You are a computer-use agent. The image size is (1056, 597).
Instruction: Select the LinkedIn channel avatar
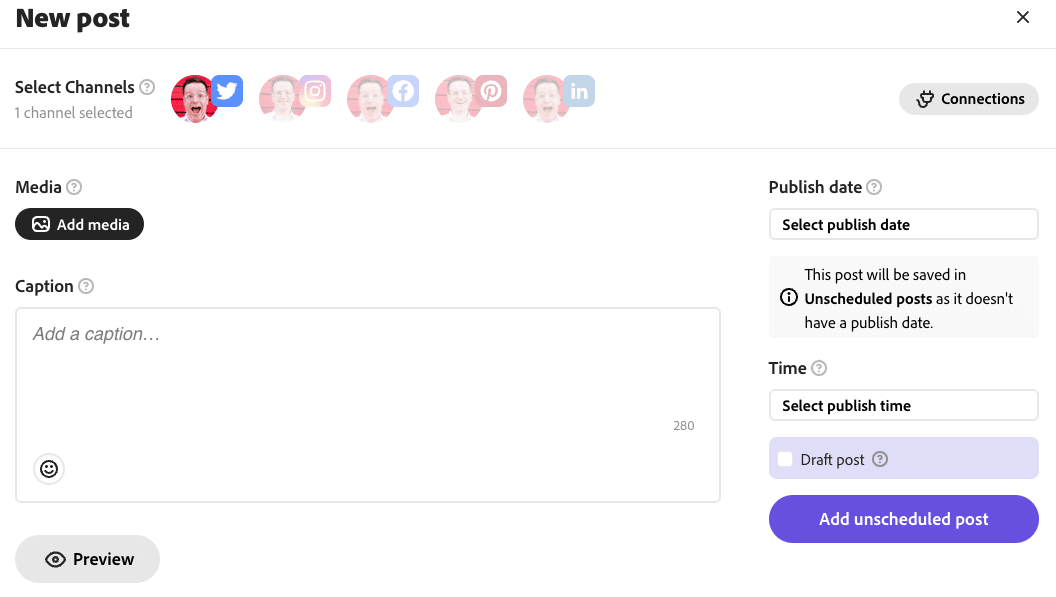pos(548,99)
